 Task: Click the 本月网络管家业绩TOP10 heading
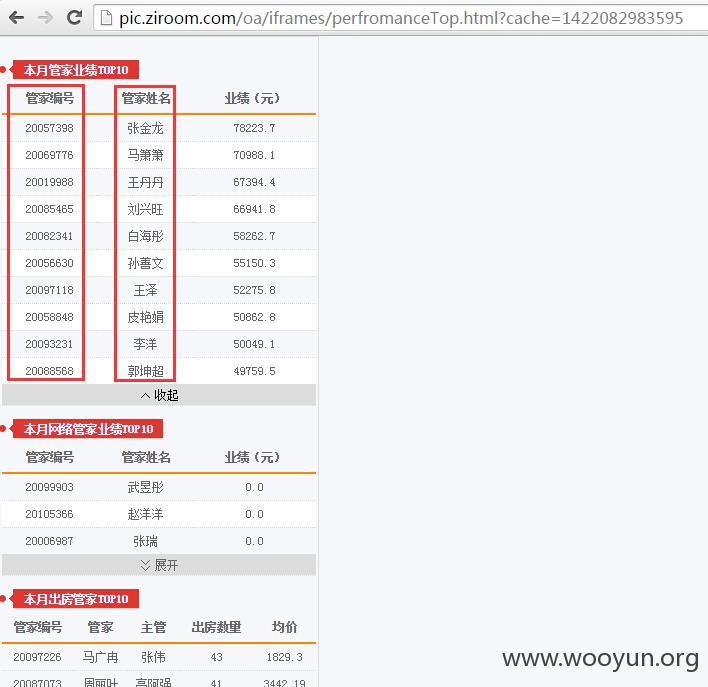pyautogui.click(x=88, y=429)
